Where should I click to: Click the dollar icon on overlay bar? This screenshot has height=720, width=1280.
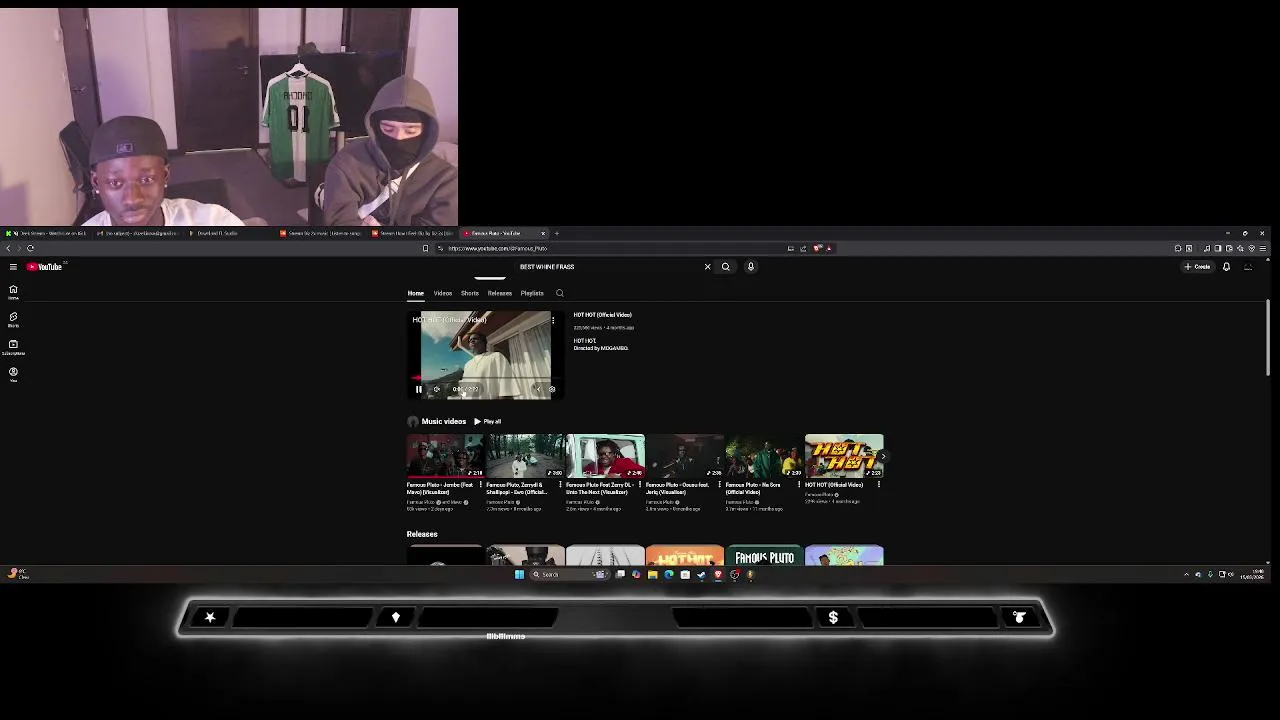(833, 618)
